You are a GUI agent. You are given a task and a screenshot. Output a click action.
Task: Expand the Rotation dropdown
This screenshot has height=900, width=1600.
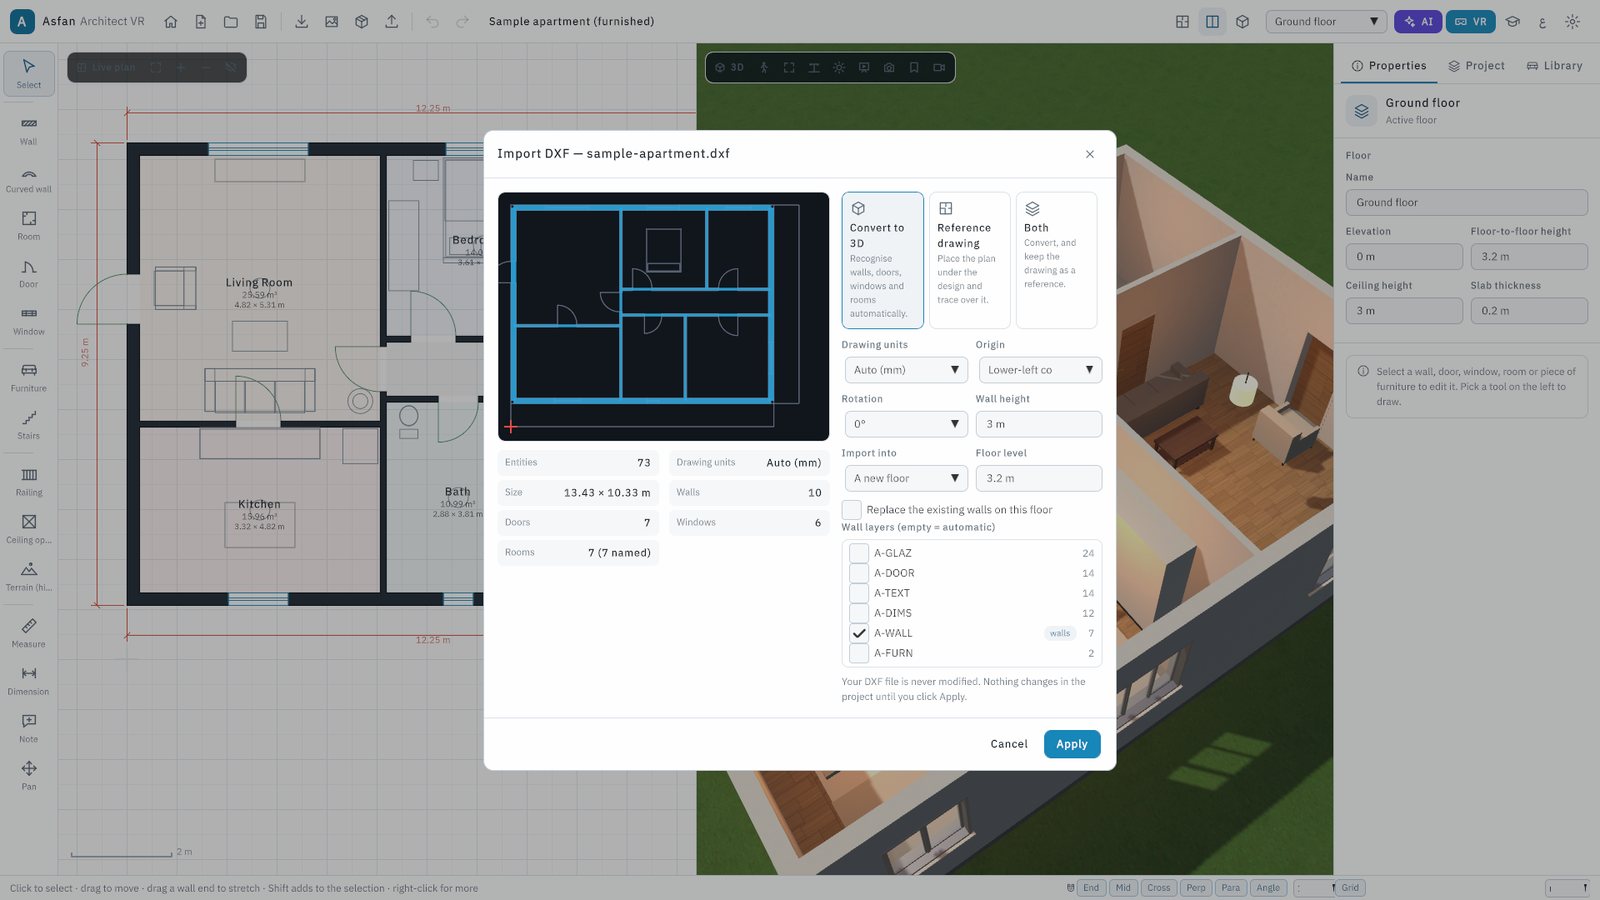point(905,424)
